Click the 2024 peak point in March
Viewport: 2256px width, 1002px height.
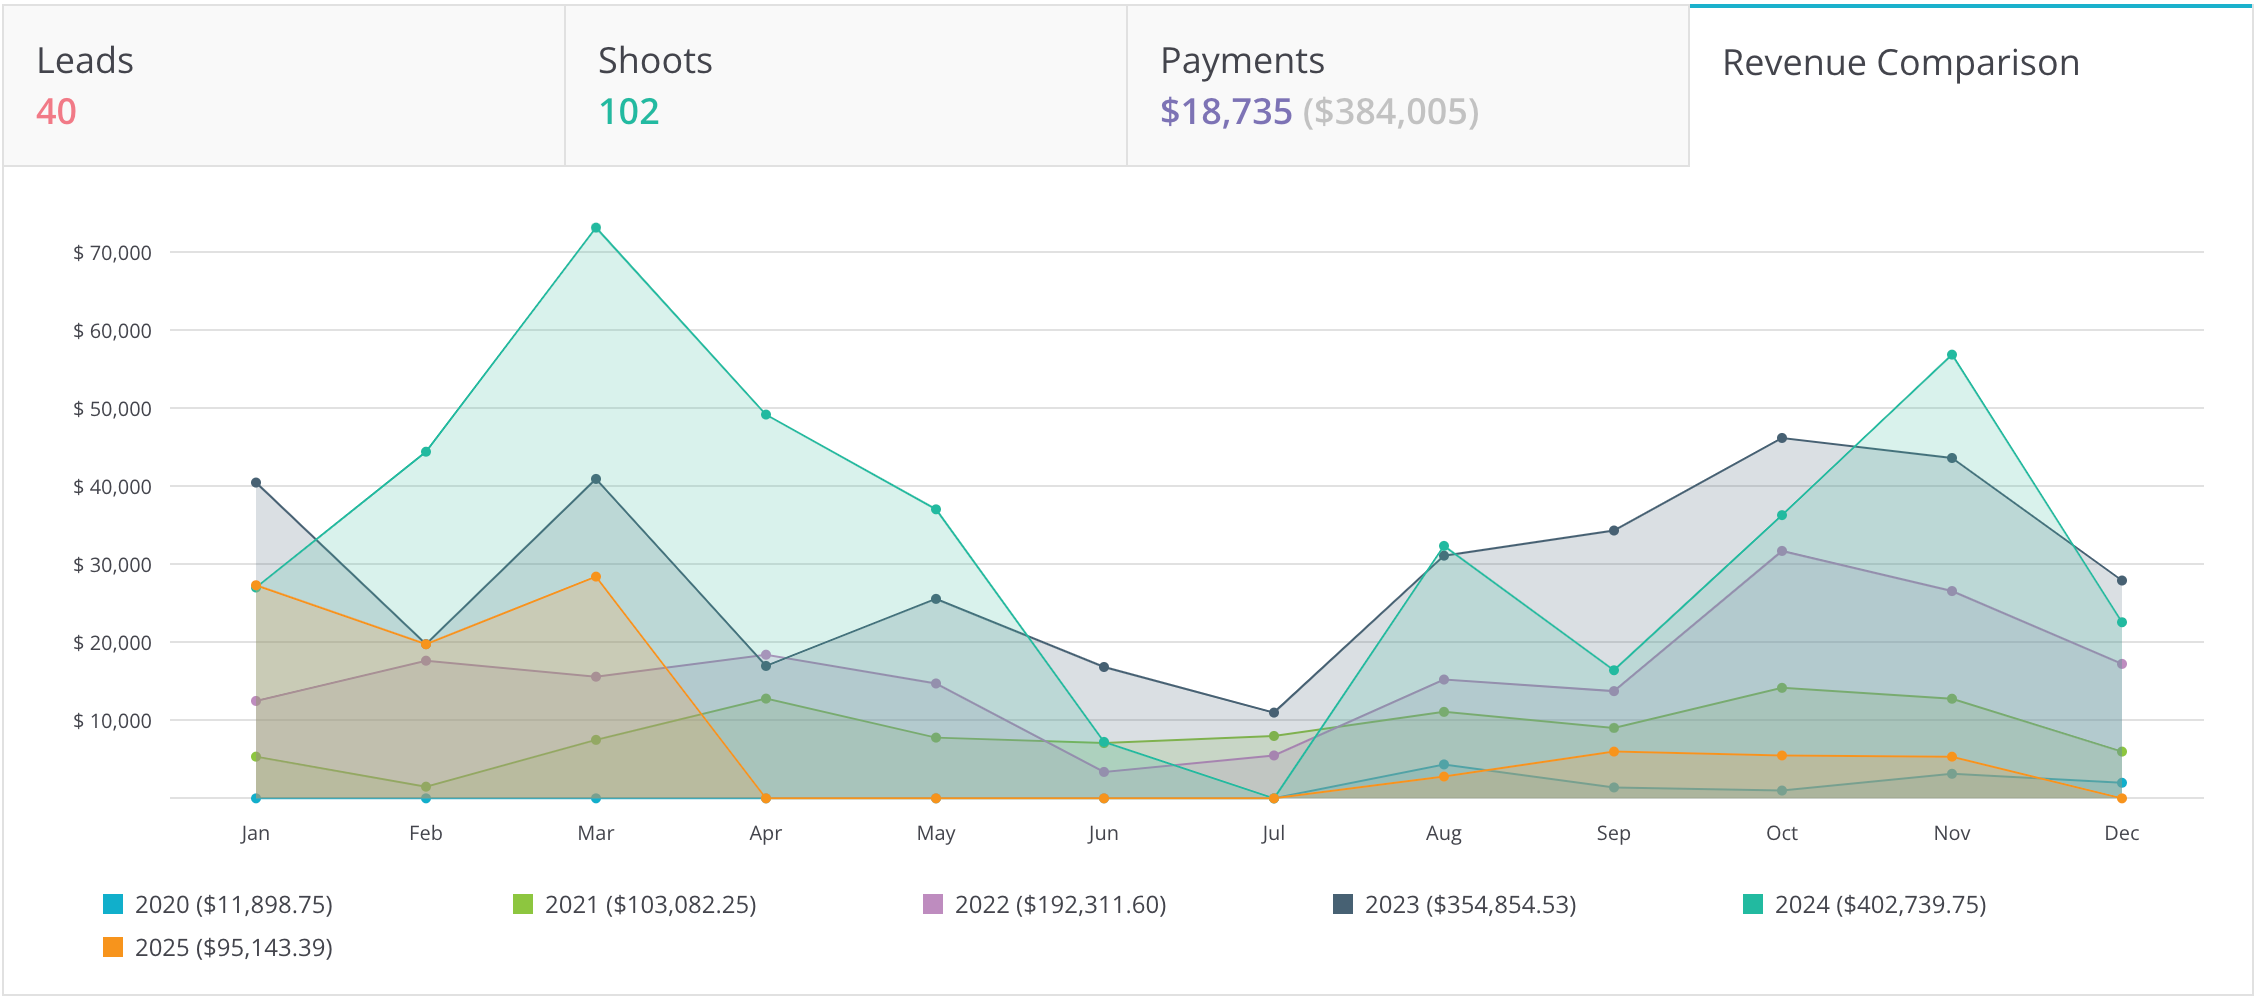pyautogui.click(x=596, y=228)
